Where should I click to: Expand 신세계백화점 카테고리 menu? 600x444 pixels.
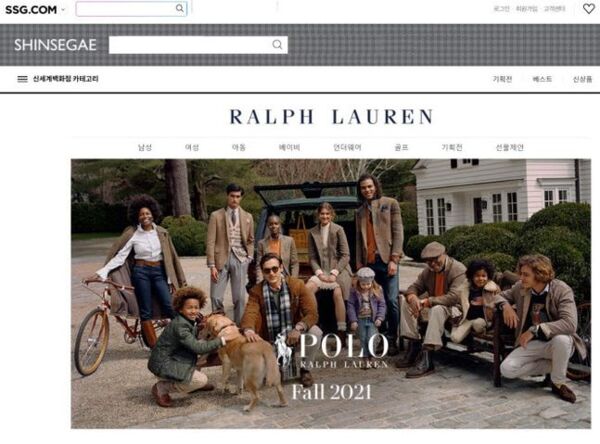tap(65, 79)
